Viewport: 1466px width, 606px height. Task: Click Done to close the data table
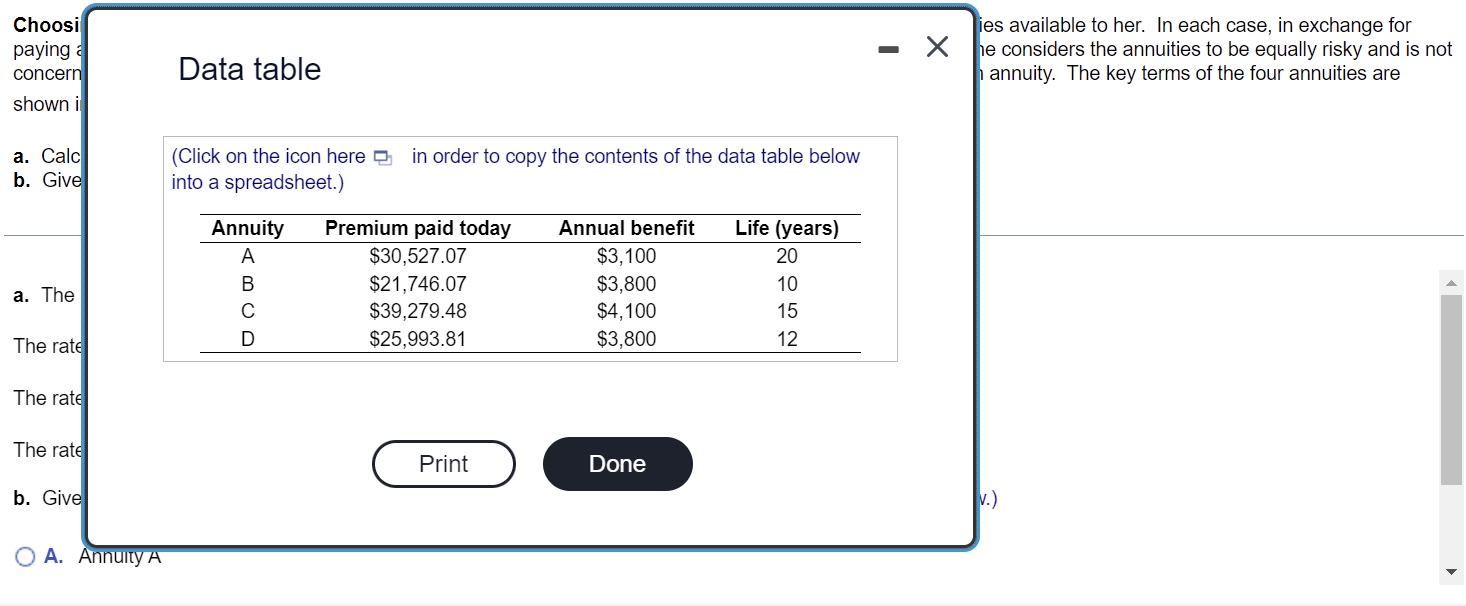tap(617, 463)
